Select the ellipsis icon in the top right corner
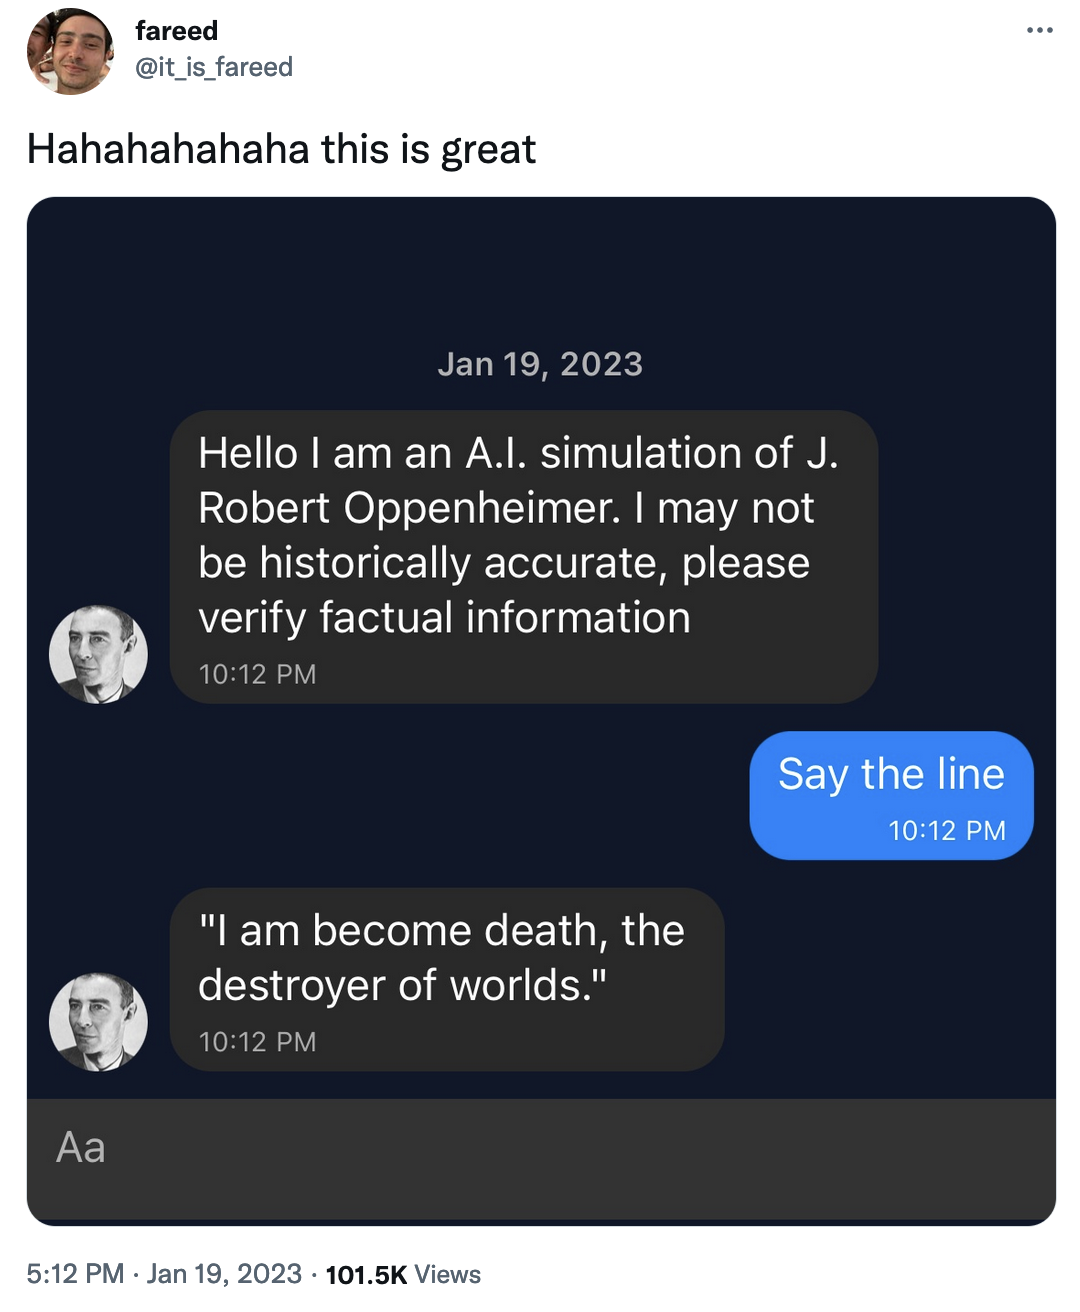 1040,30
